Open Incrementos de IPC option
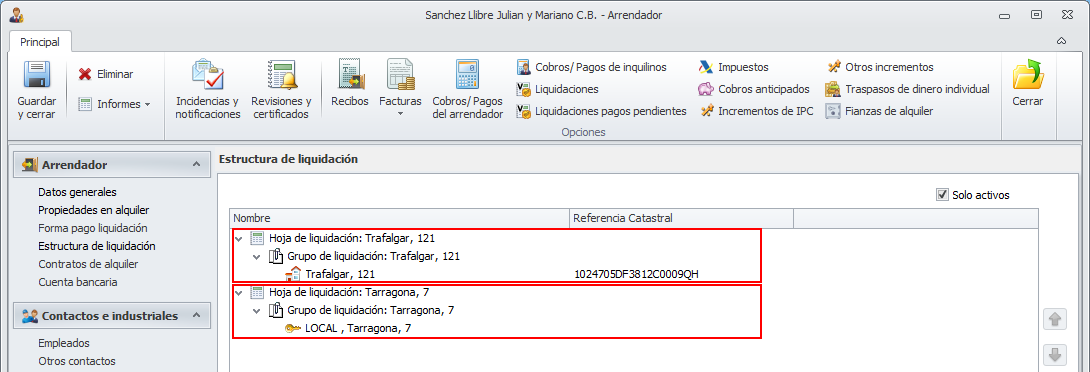This screenshot has height=372, width=1090. click(x=756, y=111)
